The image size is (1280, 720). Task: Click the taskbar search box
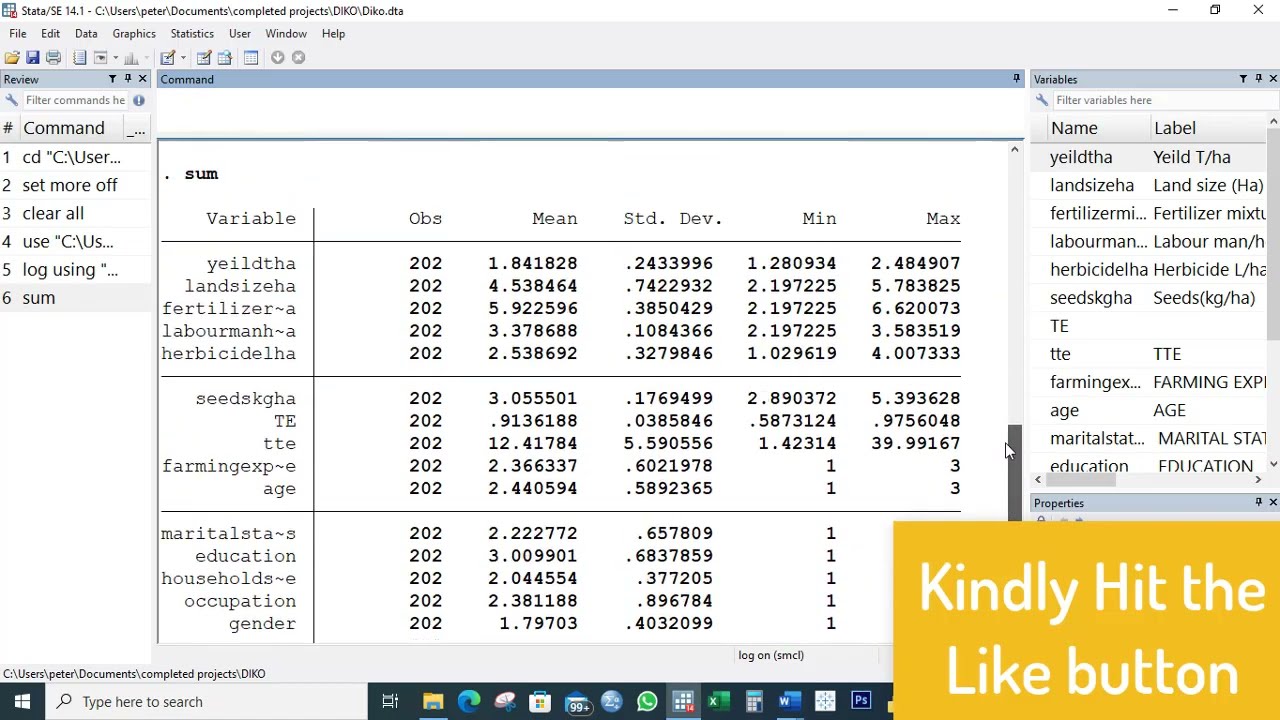(205, 701)
